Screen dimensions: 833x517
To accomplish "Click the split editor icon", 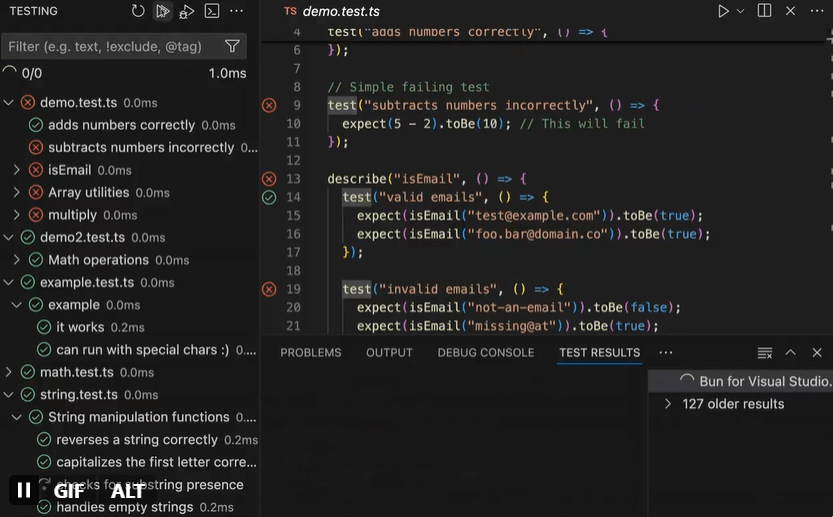I will click(x=764, y=11).
